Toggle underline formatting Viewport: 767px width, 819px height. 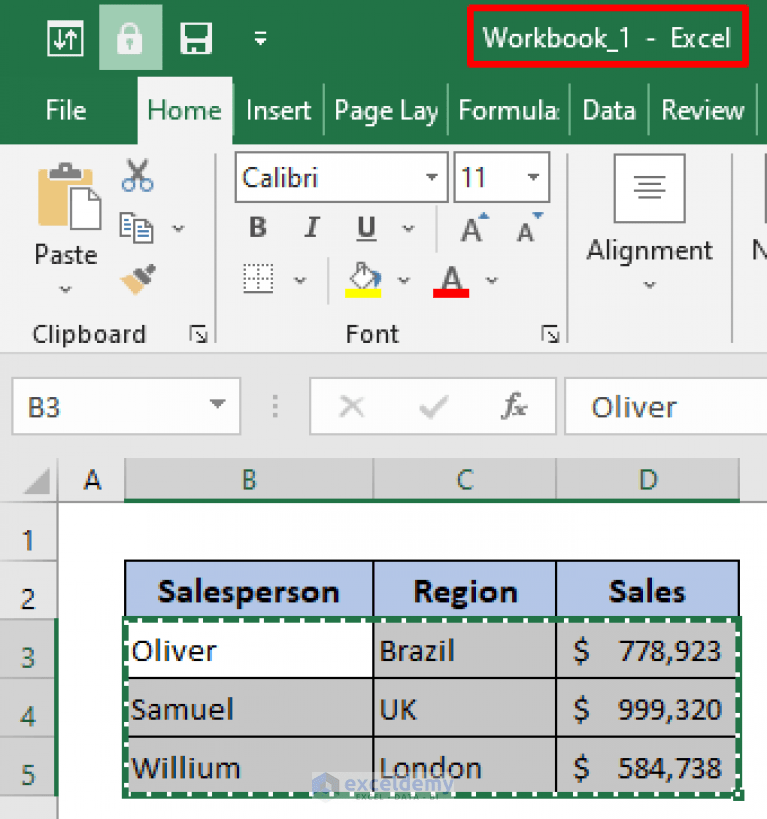click(365, 227)
